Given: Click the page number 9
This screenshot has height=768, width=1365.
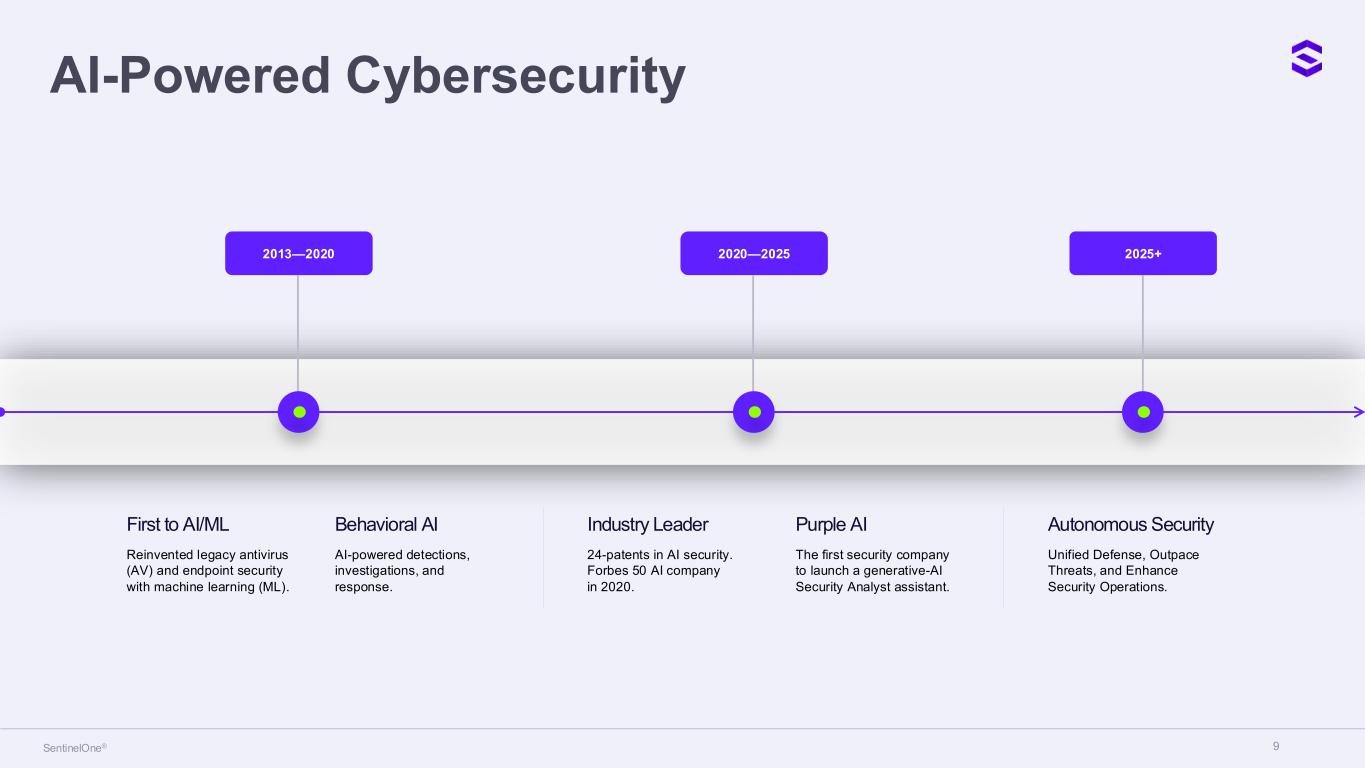Looking at the screenshot, I should (x=1276, y=746).
